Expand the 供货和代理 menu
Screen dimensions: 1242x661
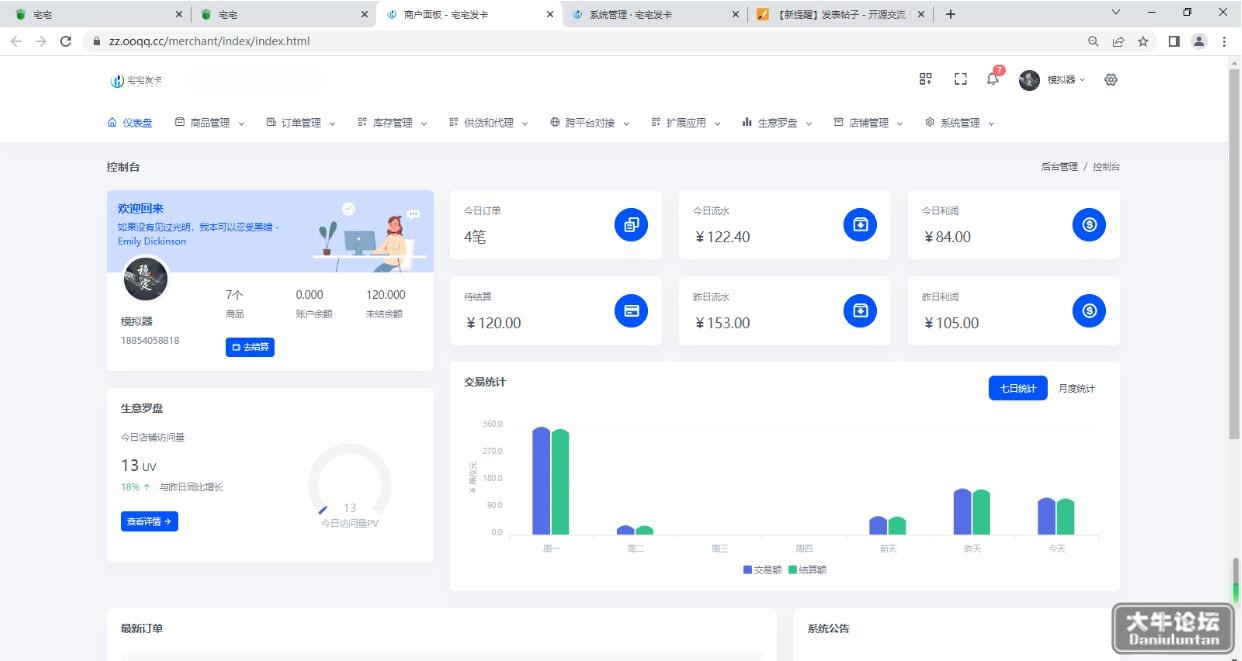point(488,123)
